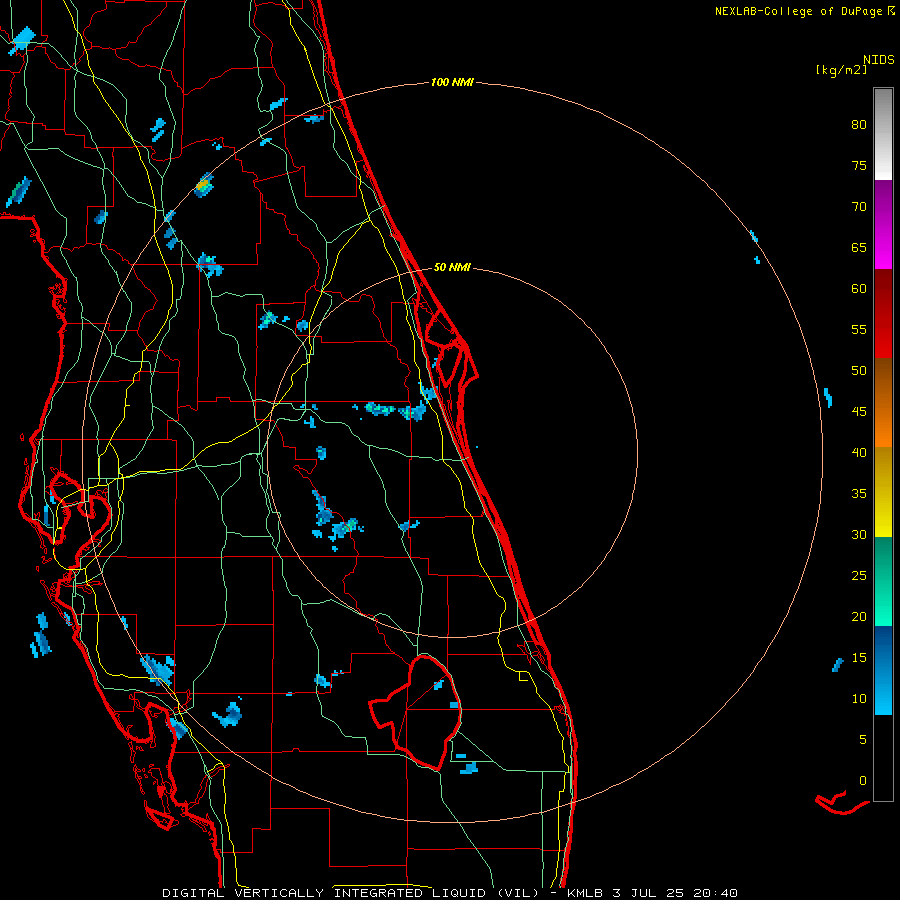Pick the green segment of color bar

pos(883,581)
